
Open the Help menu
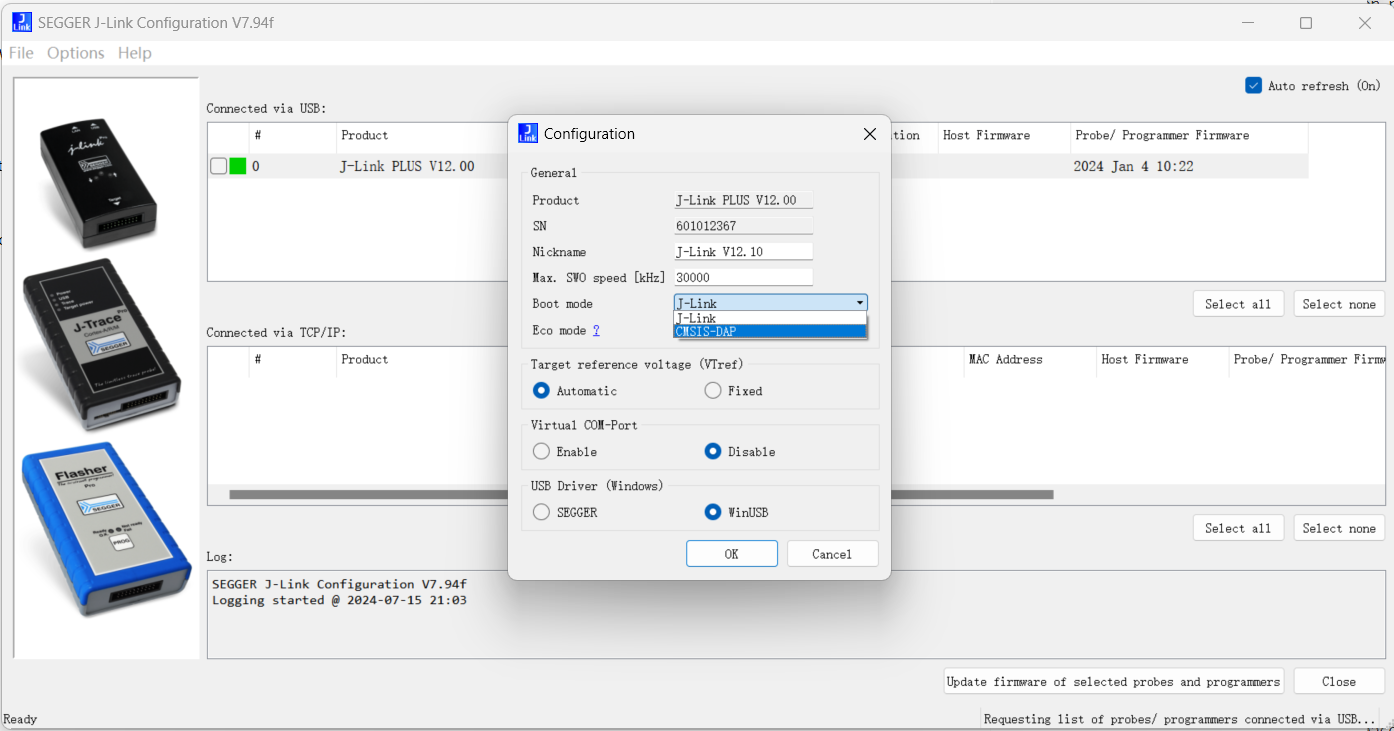point(135,53)
